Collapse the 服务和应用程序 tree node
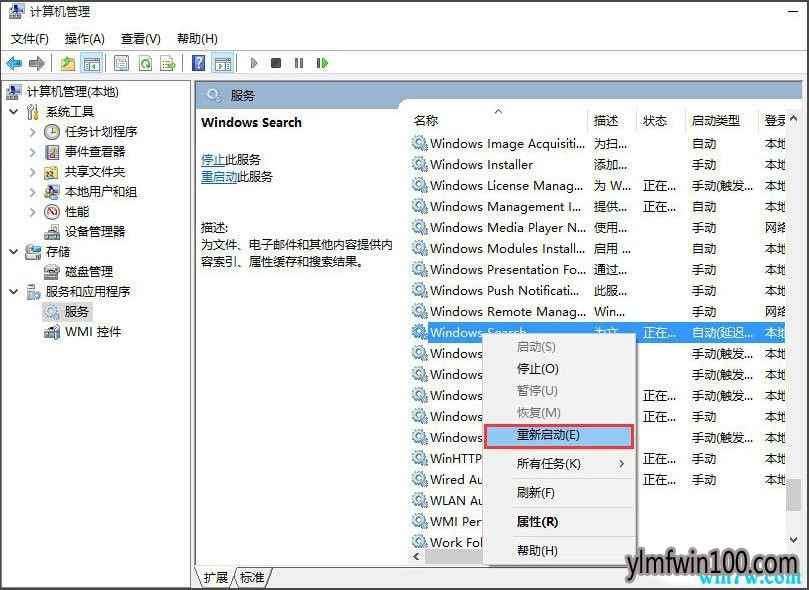Image resolution: width=809 pixels, height=590 pixels. 14,292
